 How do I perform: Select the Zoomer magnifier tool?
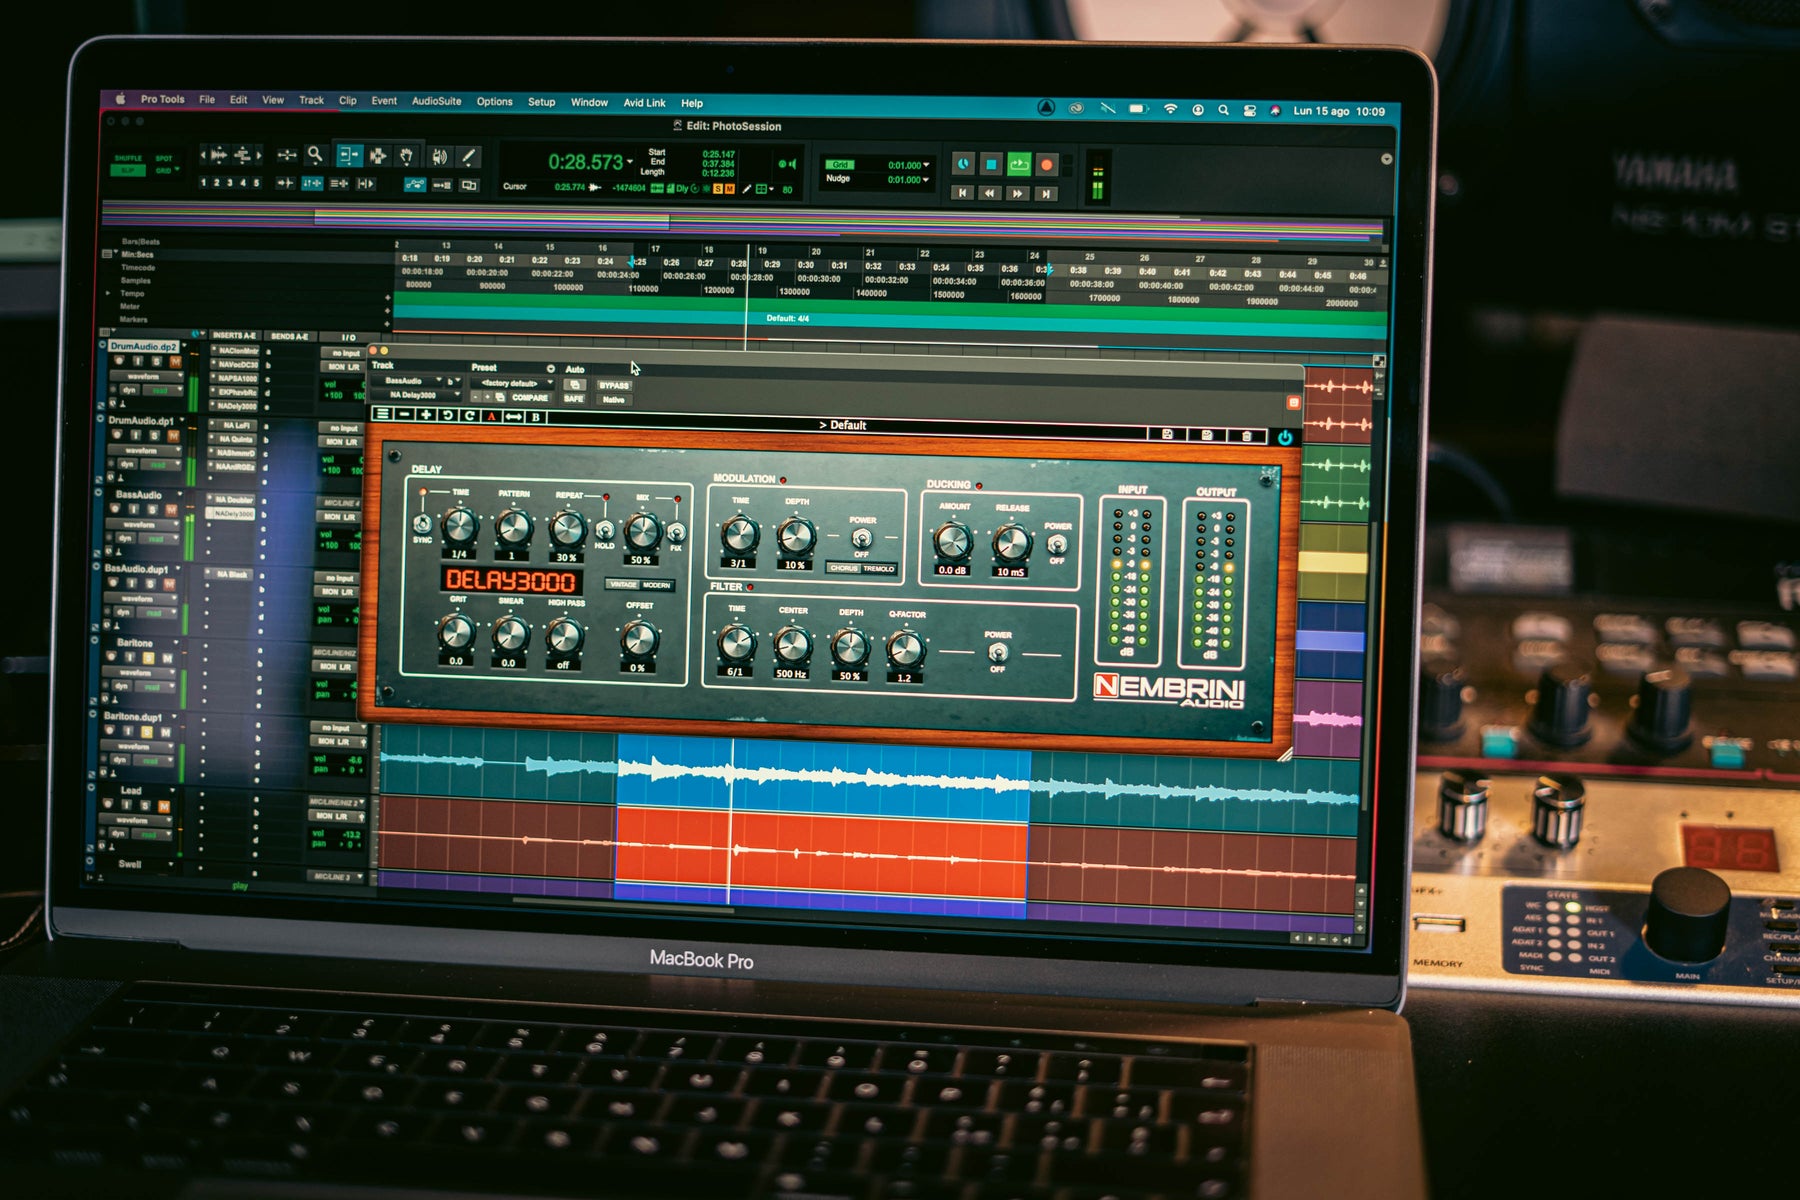click(315, 154)
